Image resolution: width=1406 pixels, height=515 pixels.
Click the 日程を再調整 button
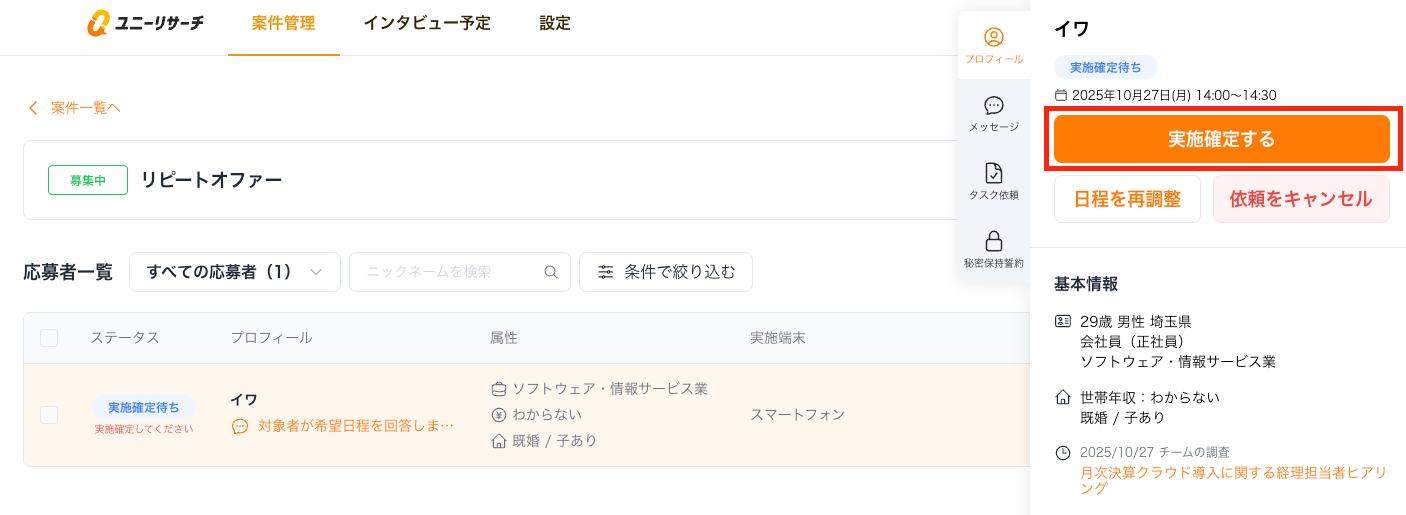click(1127, 199)
